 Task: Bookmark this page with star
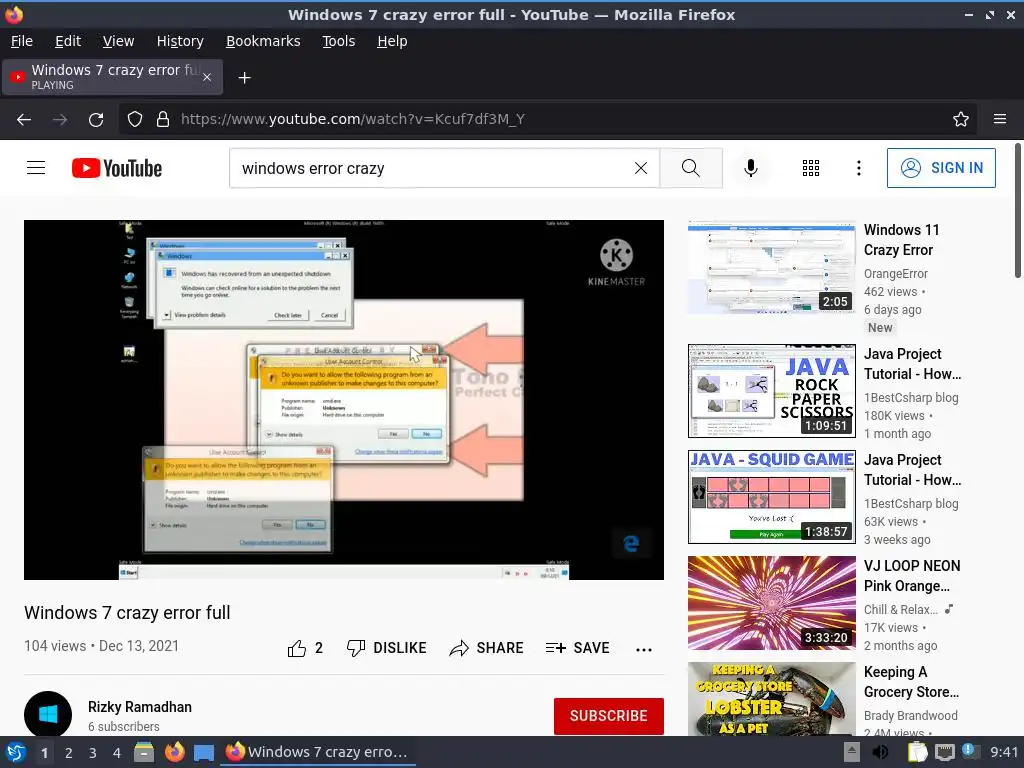960,119
